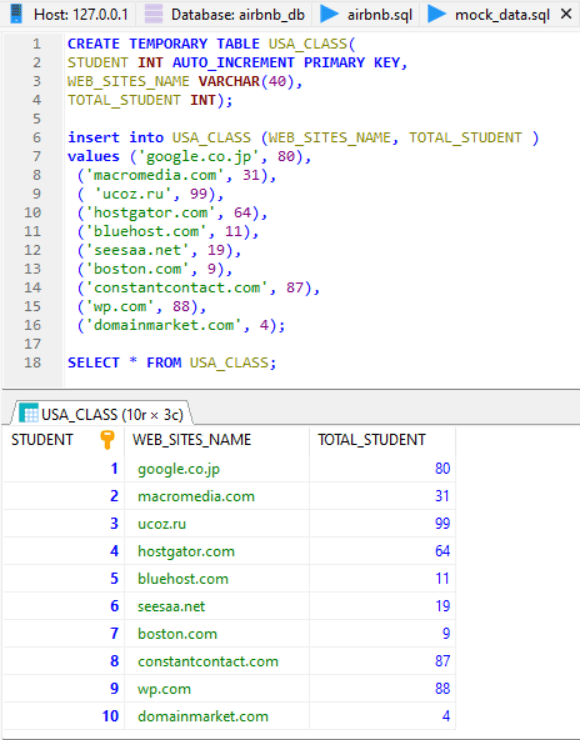
Task: Select the seesaa.net result cell
Action: [217, 606]
